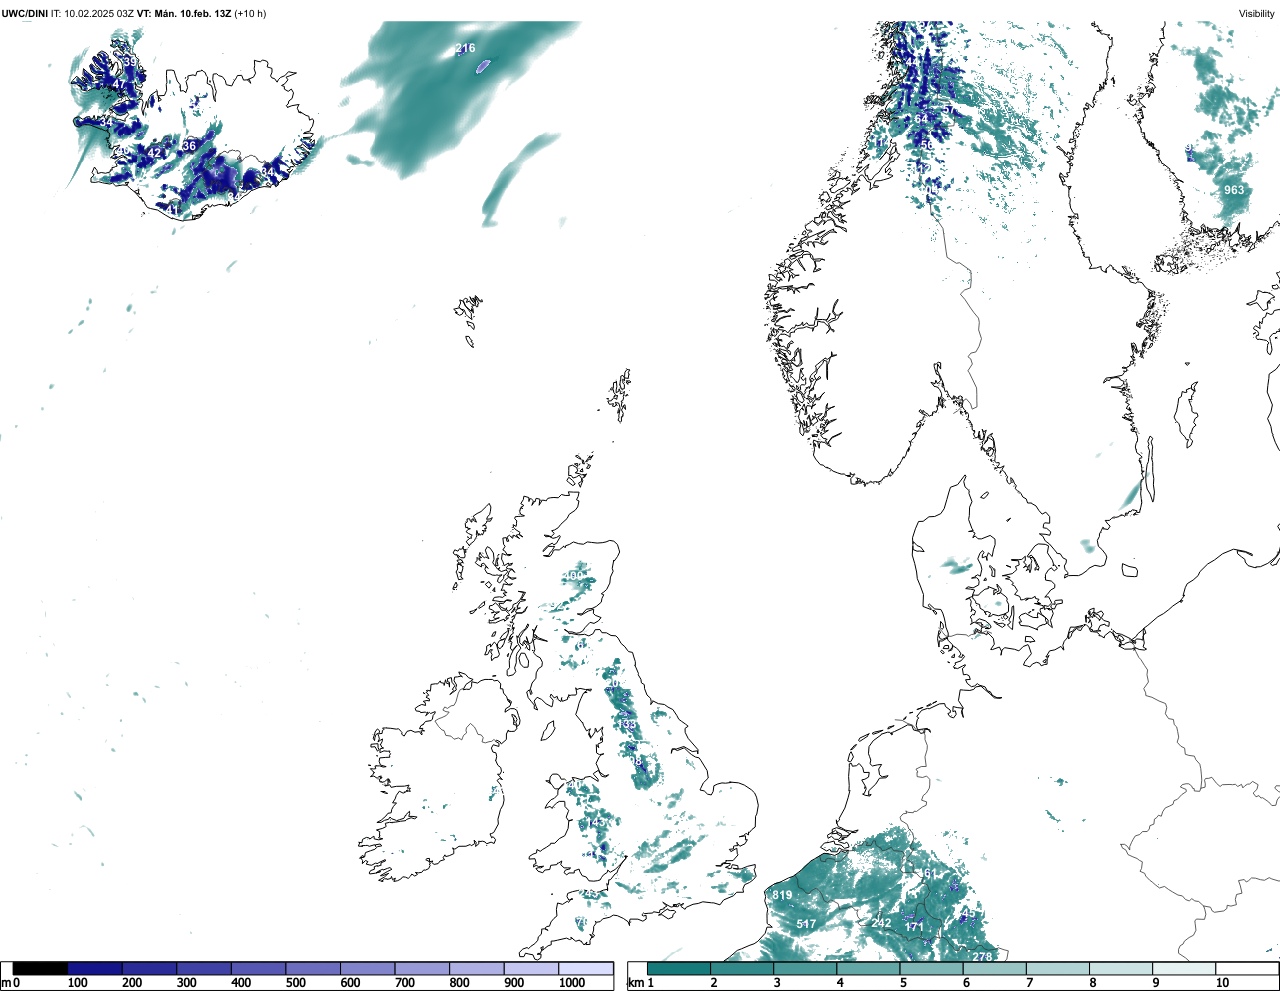Click the 400–500 m legend swatch

tap(258, 968)
